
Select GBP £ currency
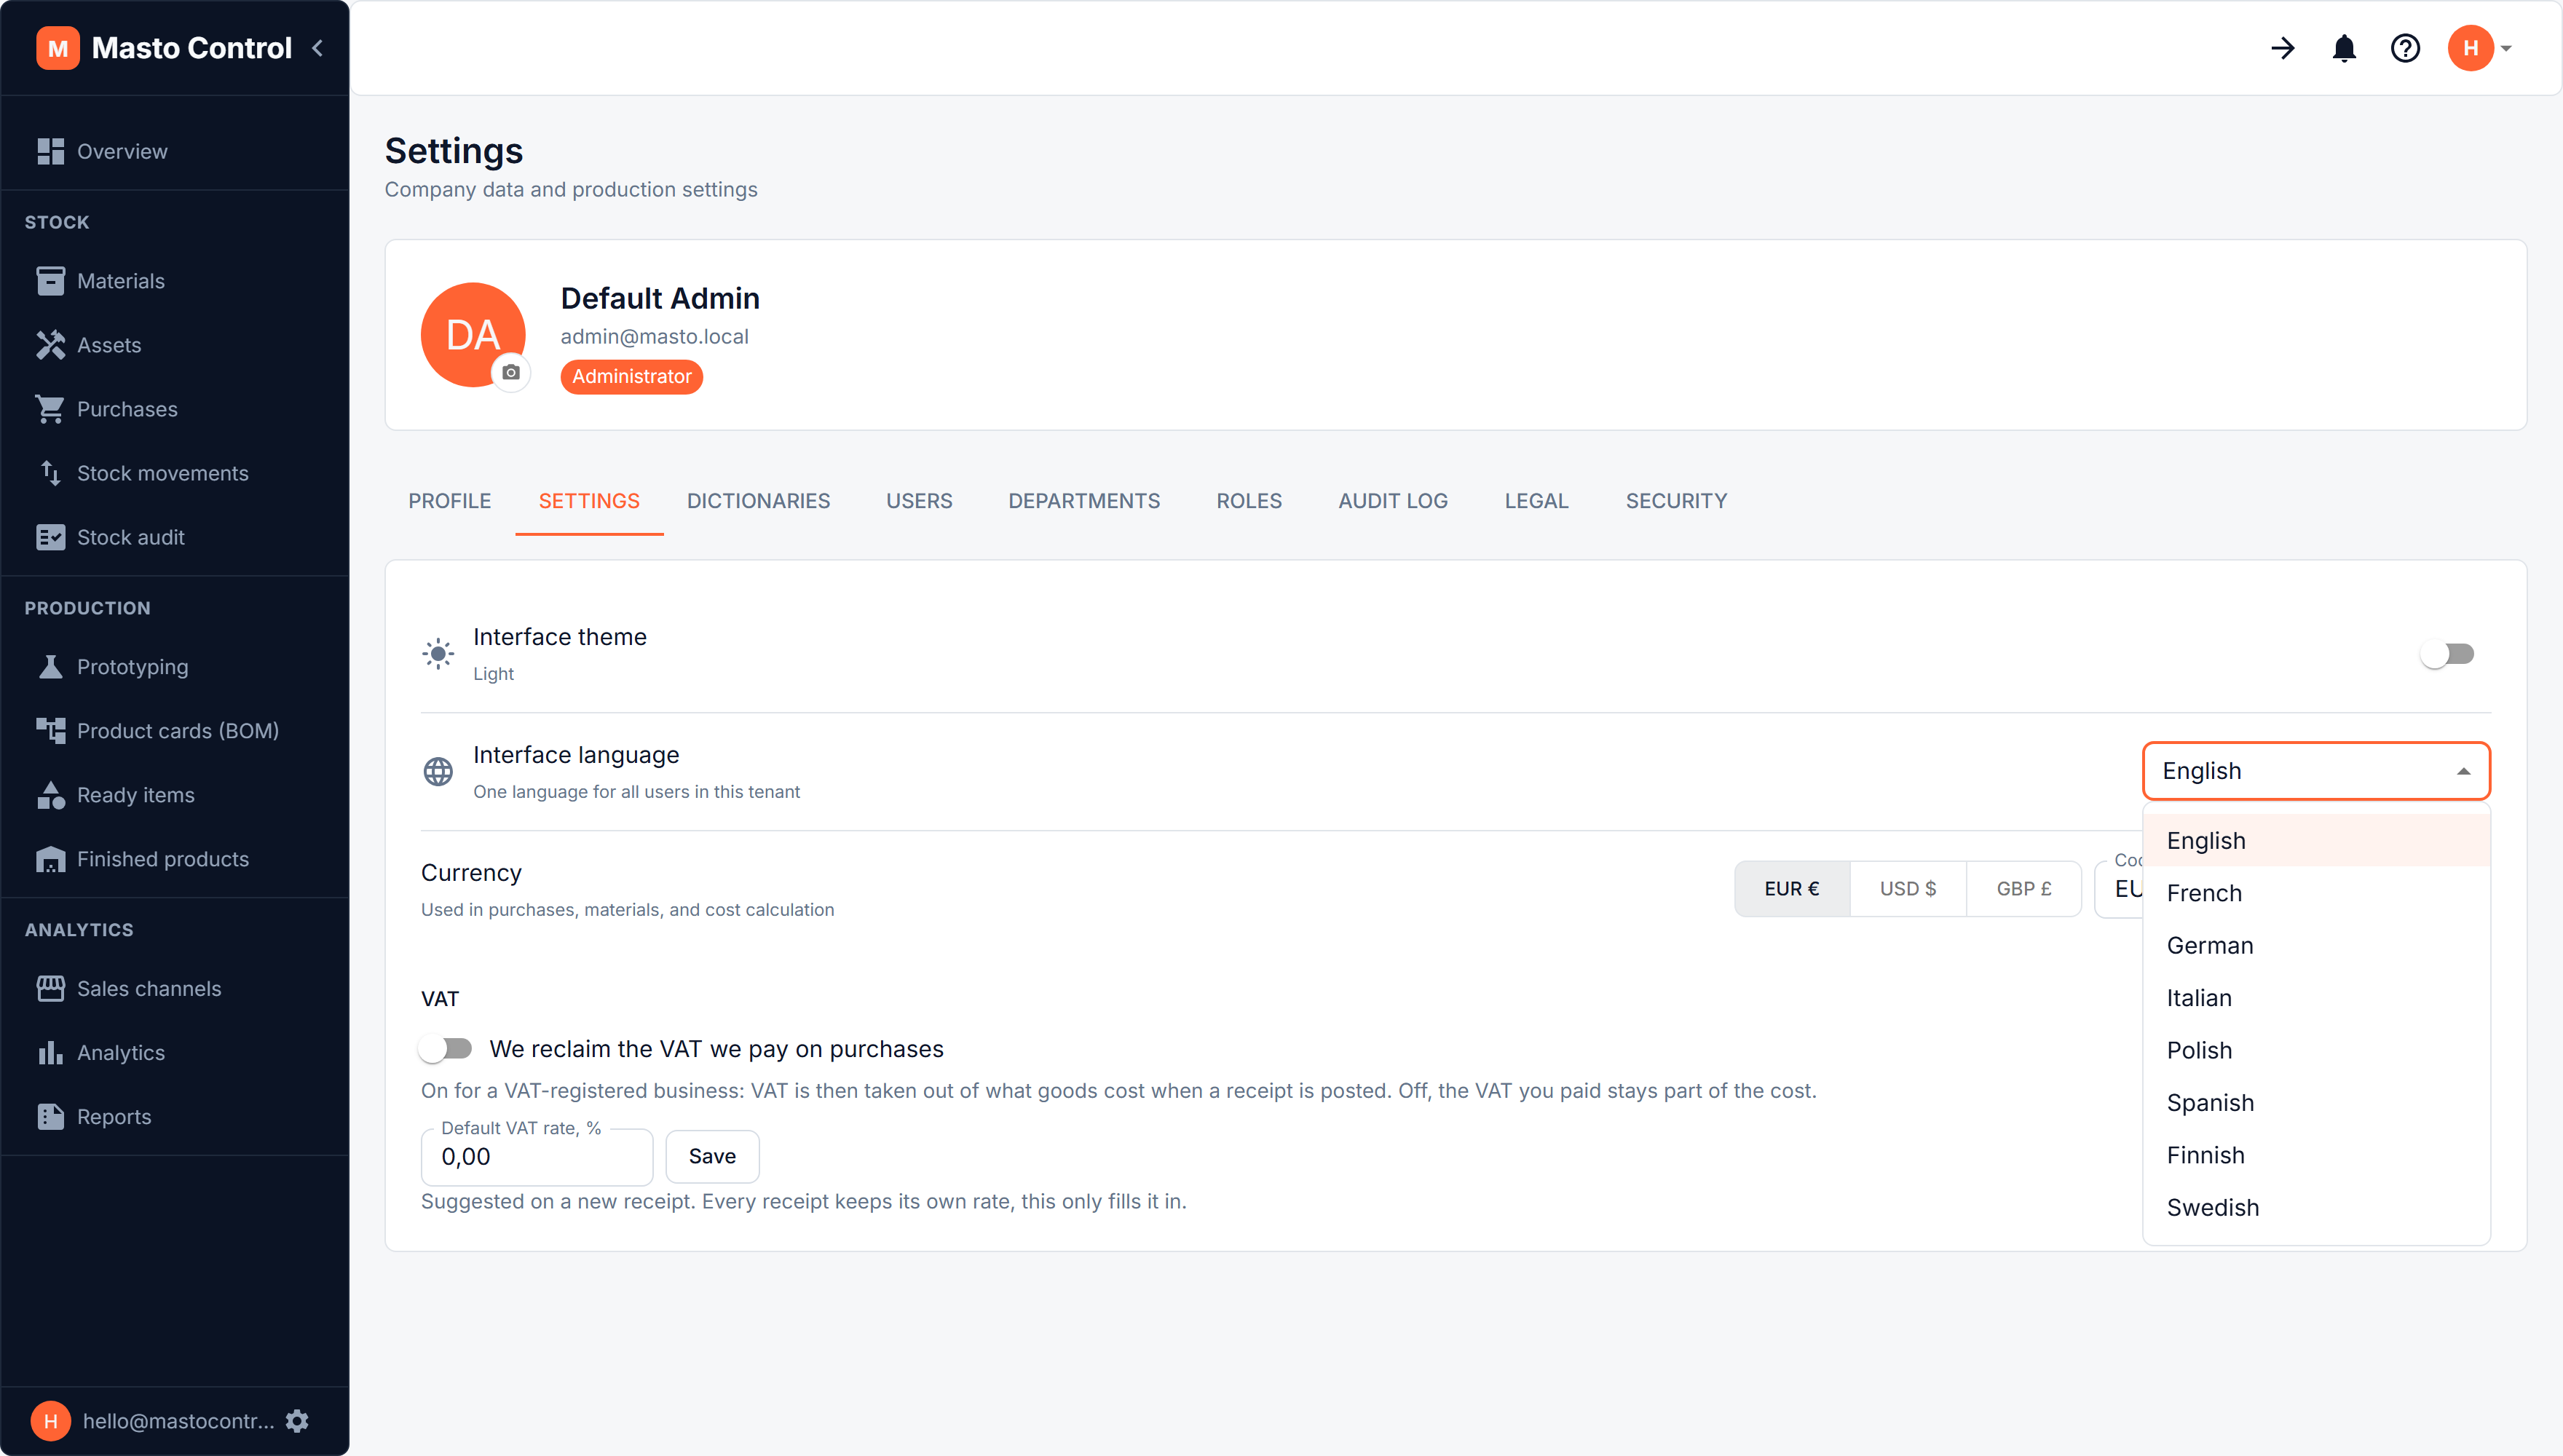2024,889
